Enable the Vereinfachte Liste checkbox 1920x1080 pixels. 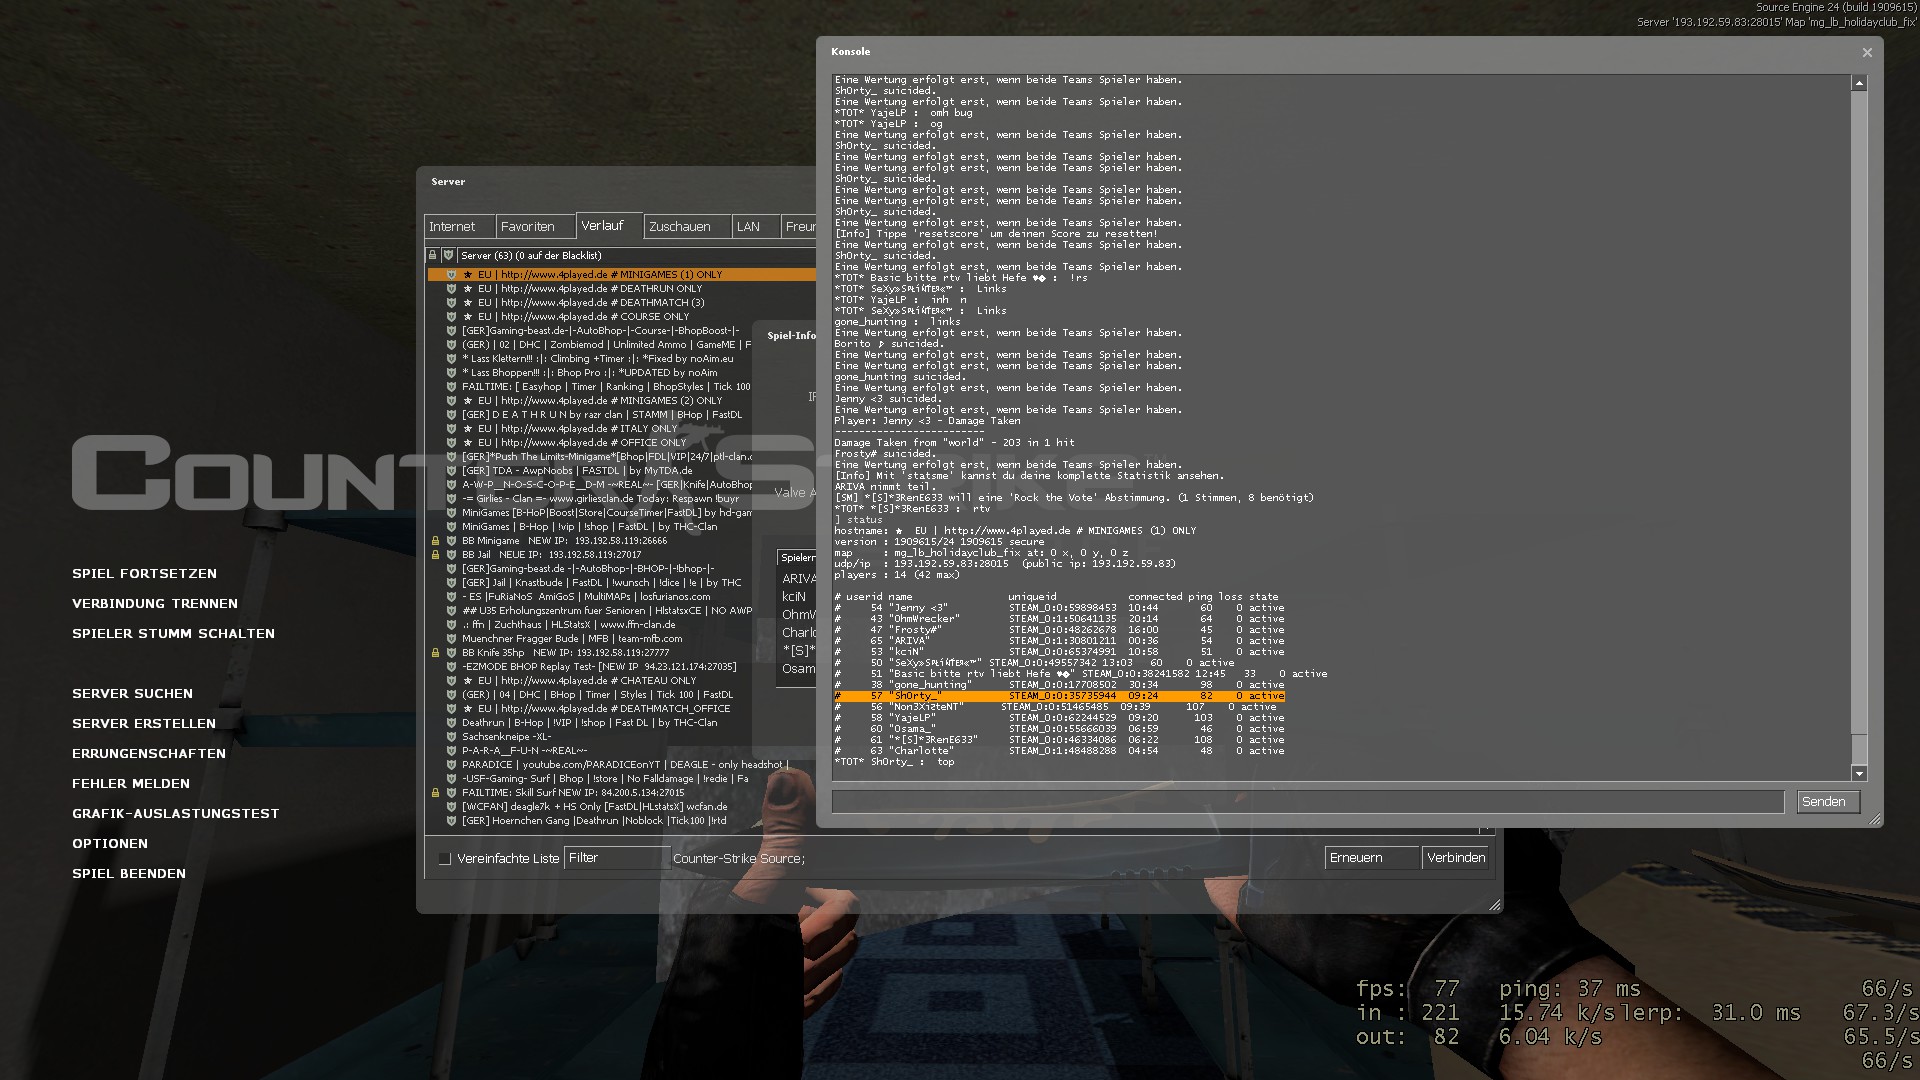pyautogui.click(x=445, y=859)
